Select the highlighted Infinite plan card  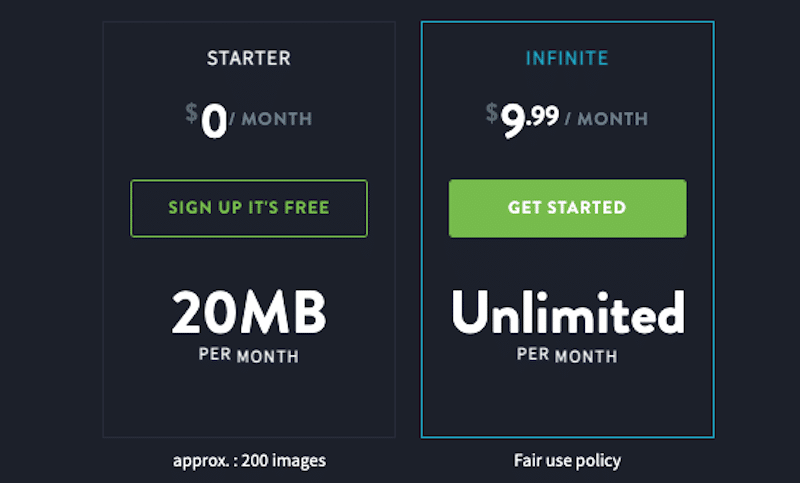click(567, 230)
